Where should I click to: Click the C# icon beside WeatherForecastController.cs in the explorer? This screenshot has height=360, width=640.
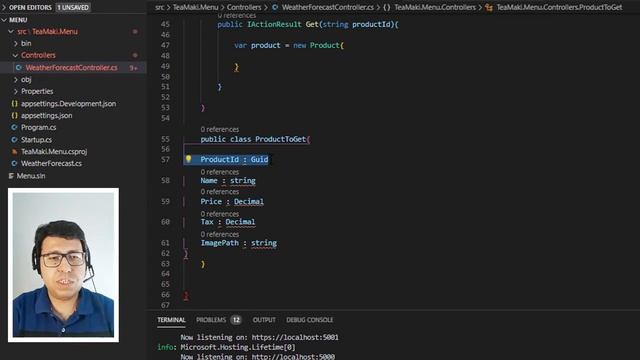pyautogui.click(x=18, y=68)
